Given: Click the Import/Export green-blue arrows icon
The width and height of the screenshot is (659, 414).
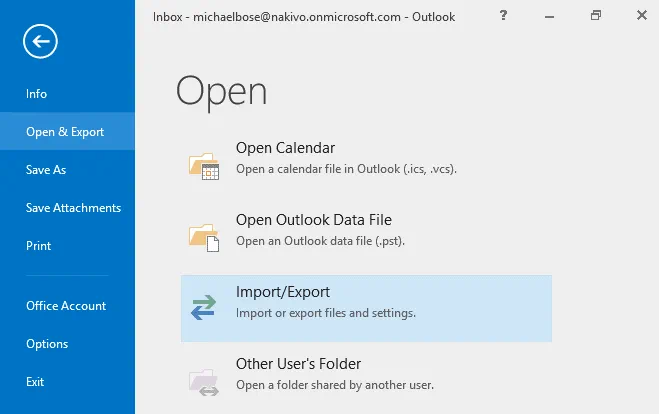Looking at the screenshot, I should (203, 307).
